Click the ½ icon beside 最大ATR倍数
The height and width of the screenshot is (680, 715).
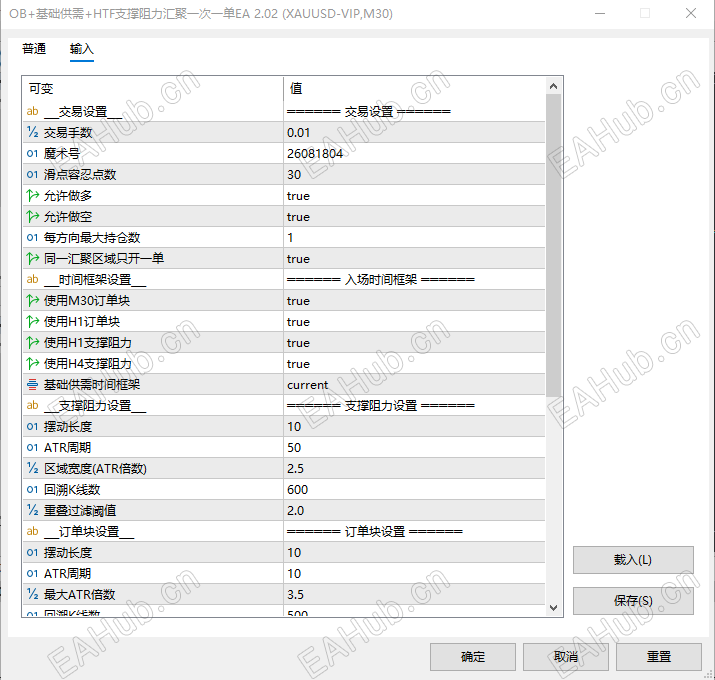pos(32,594)
